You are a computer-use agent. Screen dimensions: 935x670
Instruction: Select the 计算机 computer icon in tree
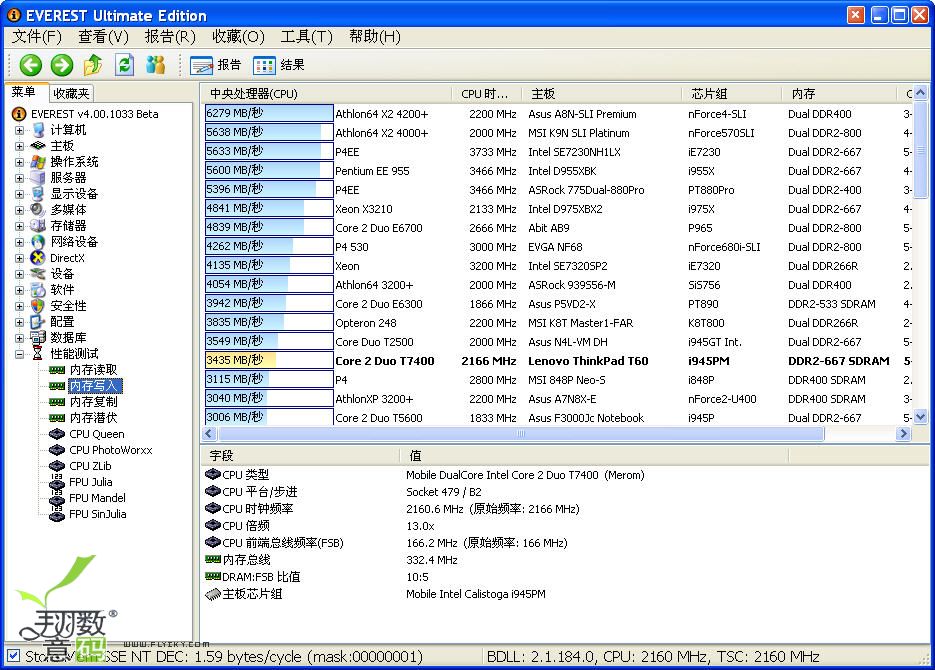coord(38,130)
